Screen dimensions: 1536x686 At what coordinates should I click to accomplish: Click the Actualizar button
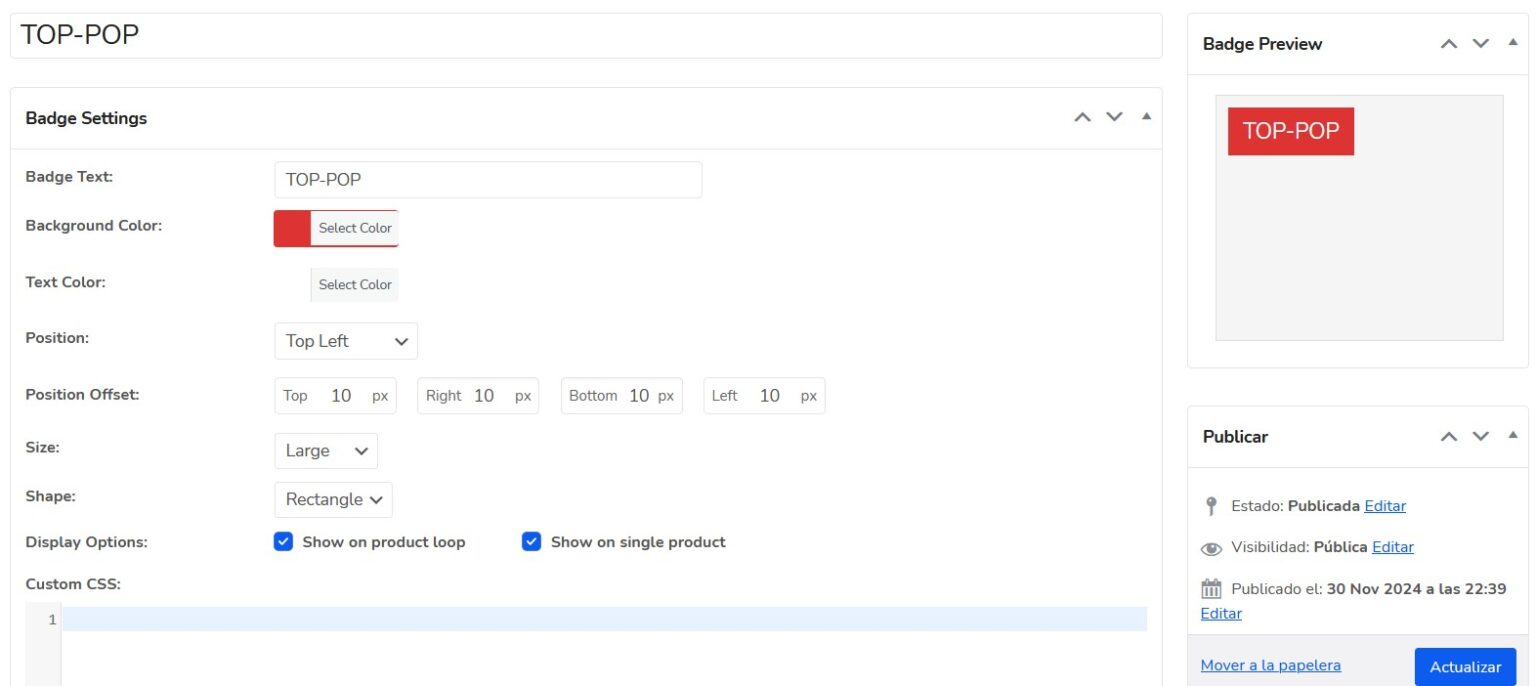pos(1465,666)
